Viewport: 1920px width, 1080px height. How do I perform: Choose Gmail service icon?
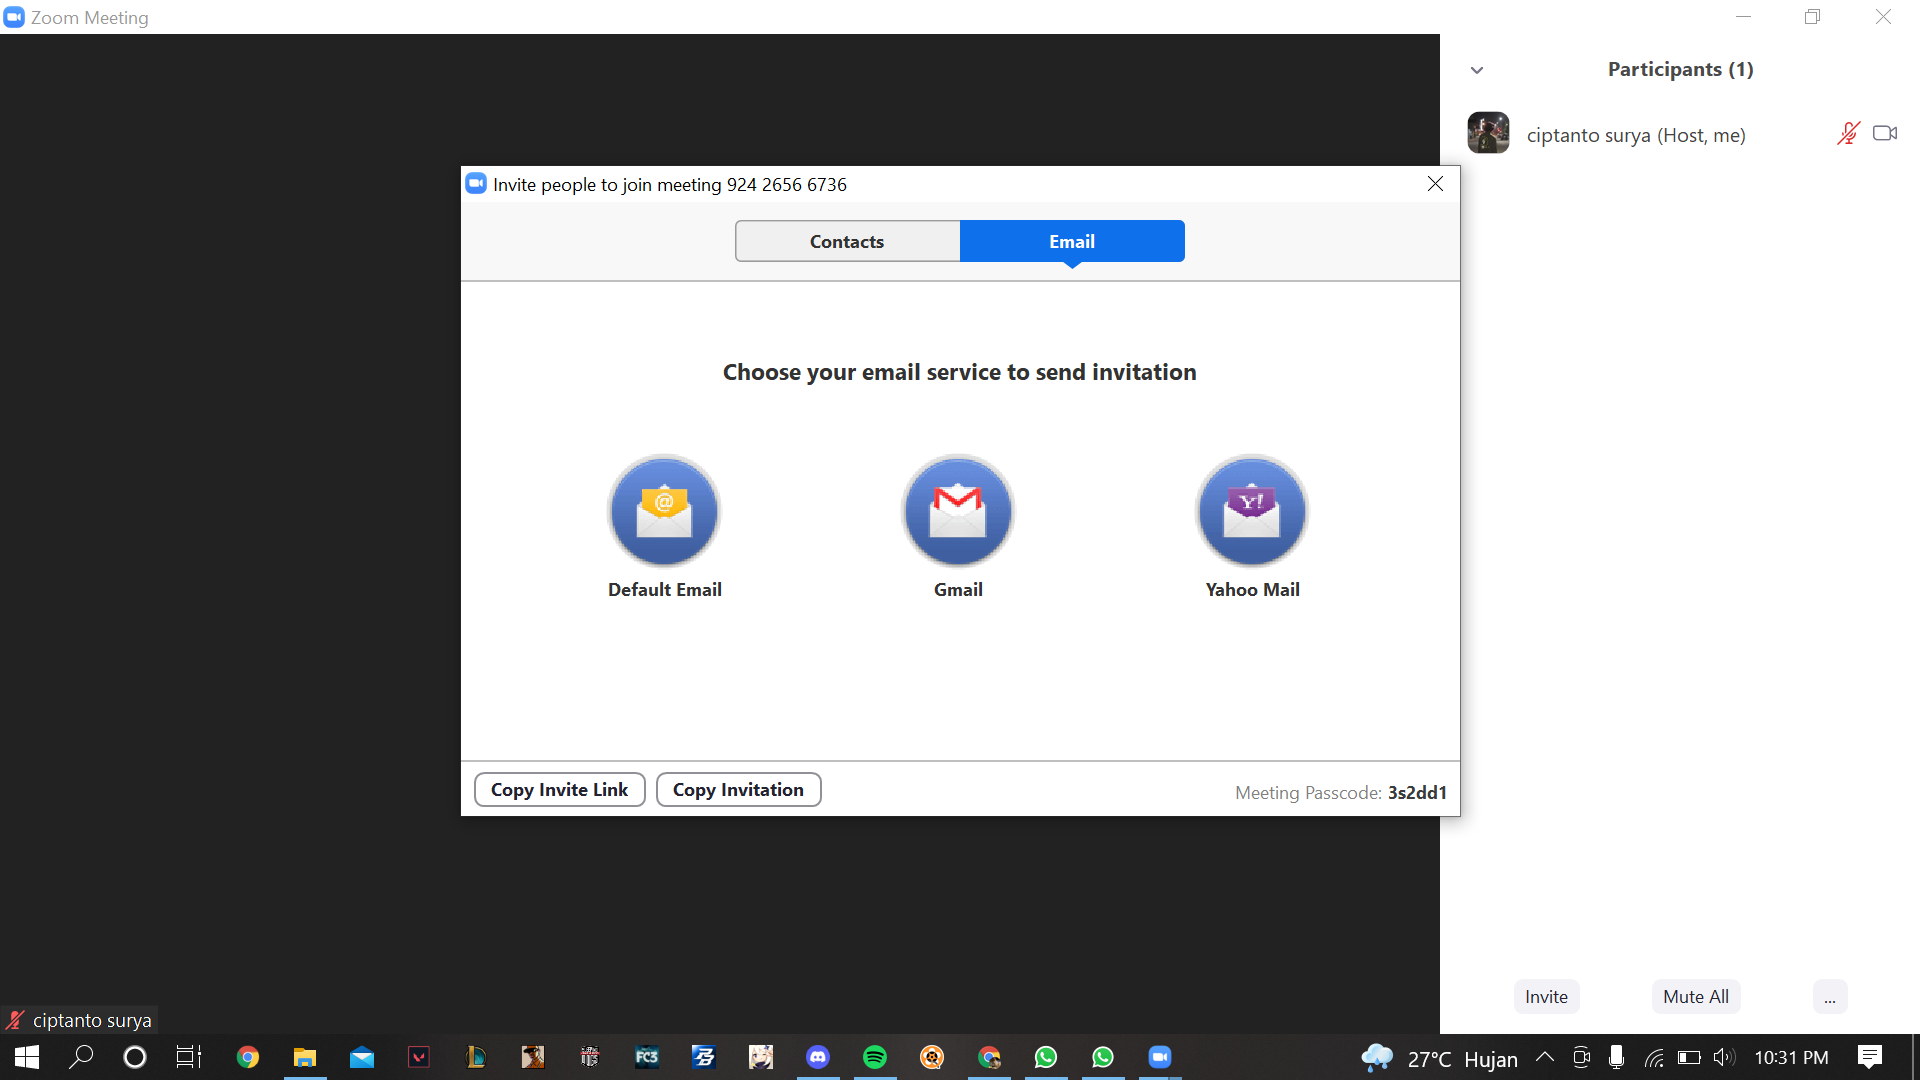[x=958, y=511]
